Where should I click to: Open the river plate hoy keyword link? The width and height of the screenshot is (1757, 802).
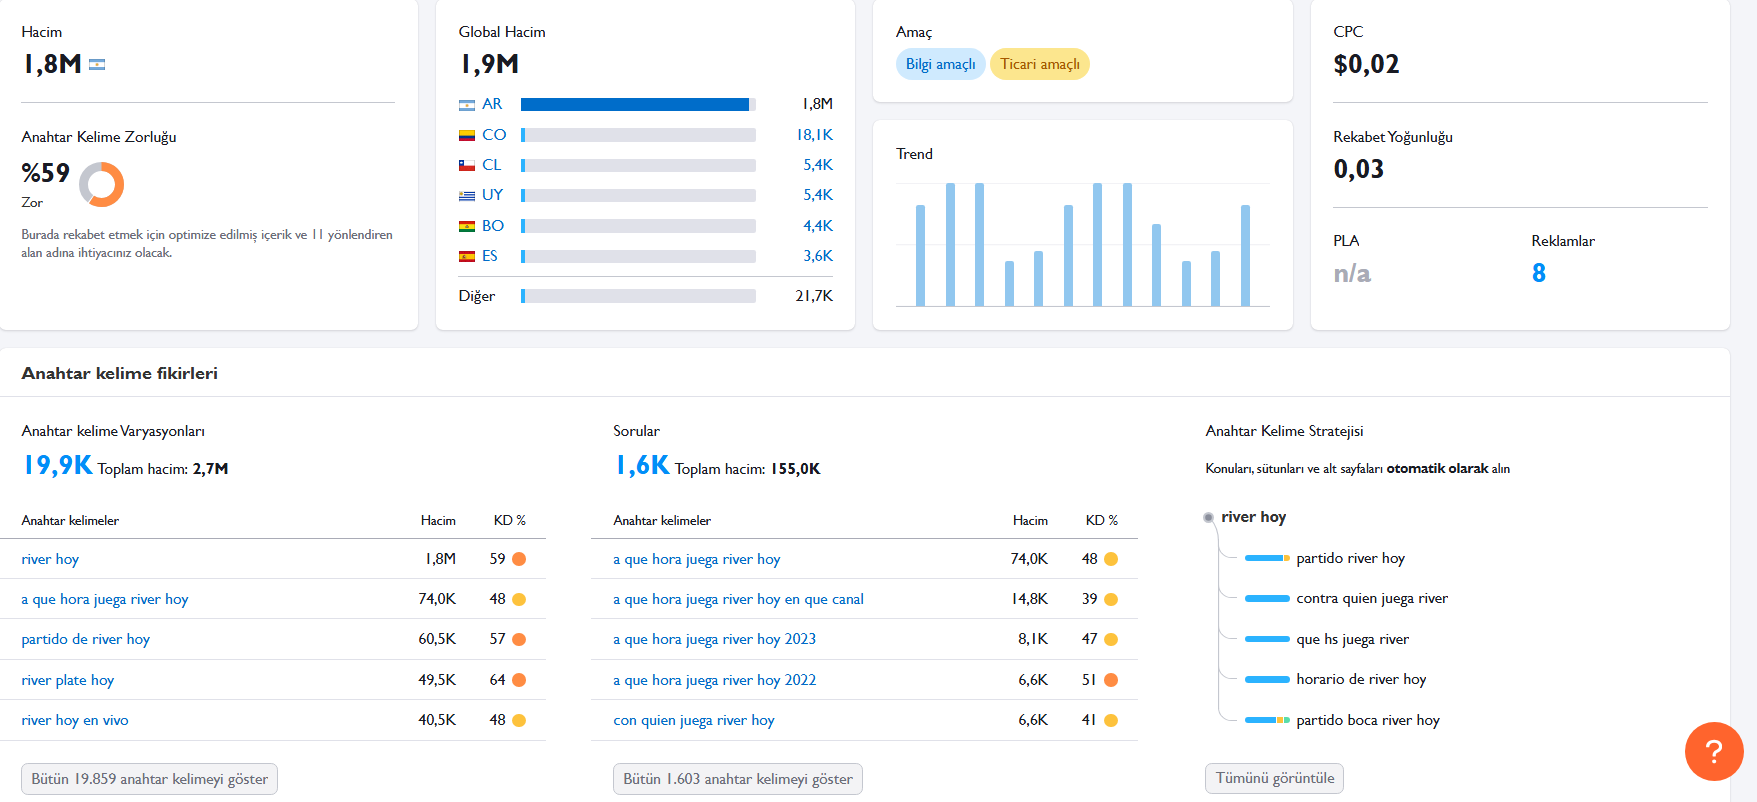coord(68,680)
